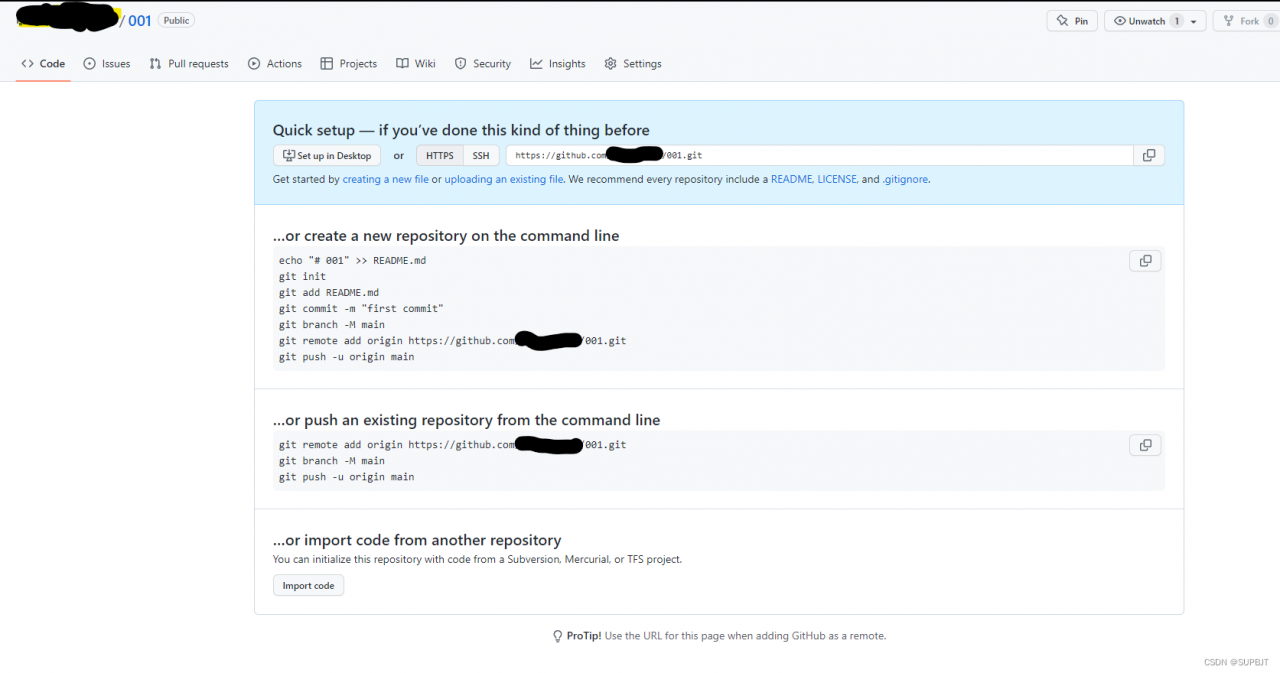
Task: Click the .gitignore link
Action: tap(905, 179)
